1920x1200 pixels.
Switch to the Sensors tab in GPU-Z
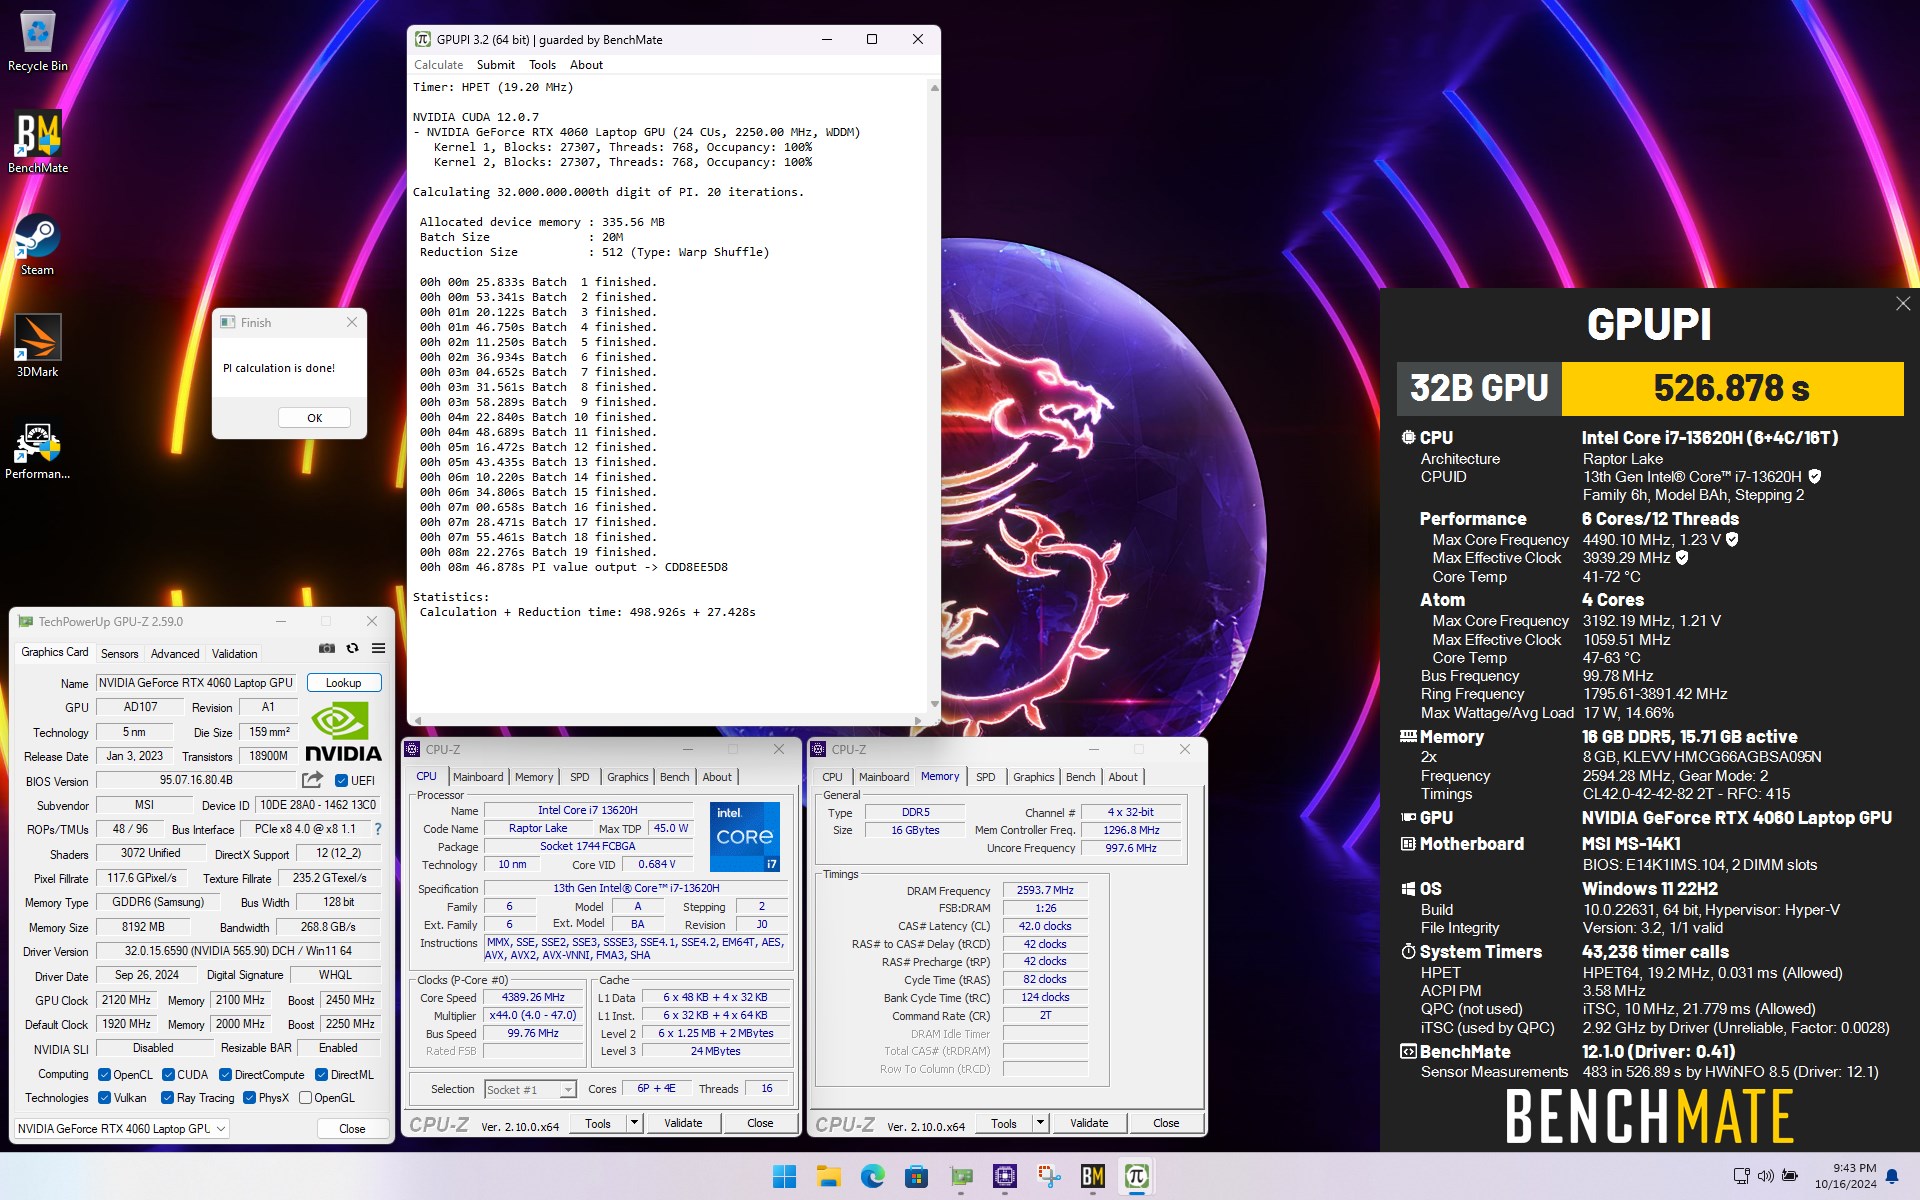click(x=120, y=653)
